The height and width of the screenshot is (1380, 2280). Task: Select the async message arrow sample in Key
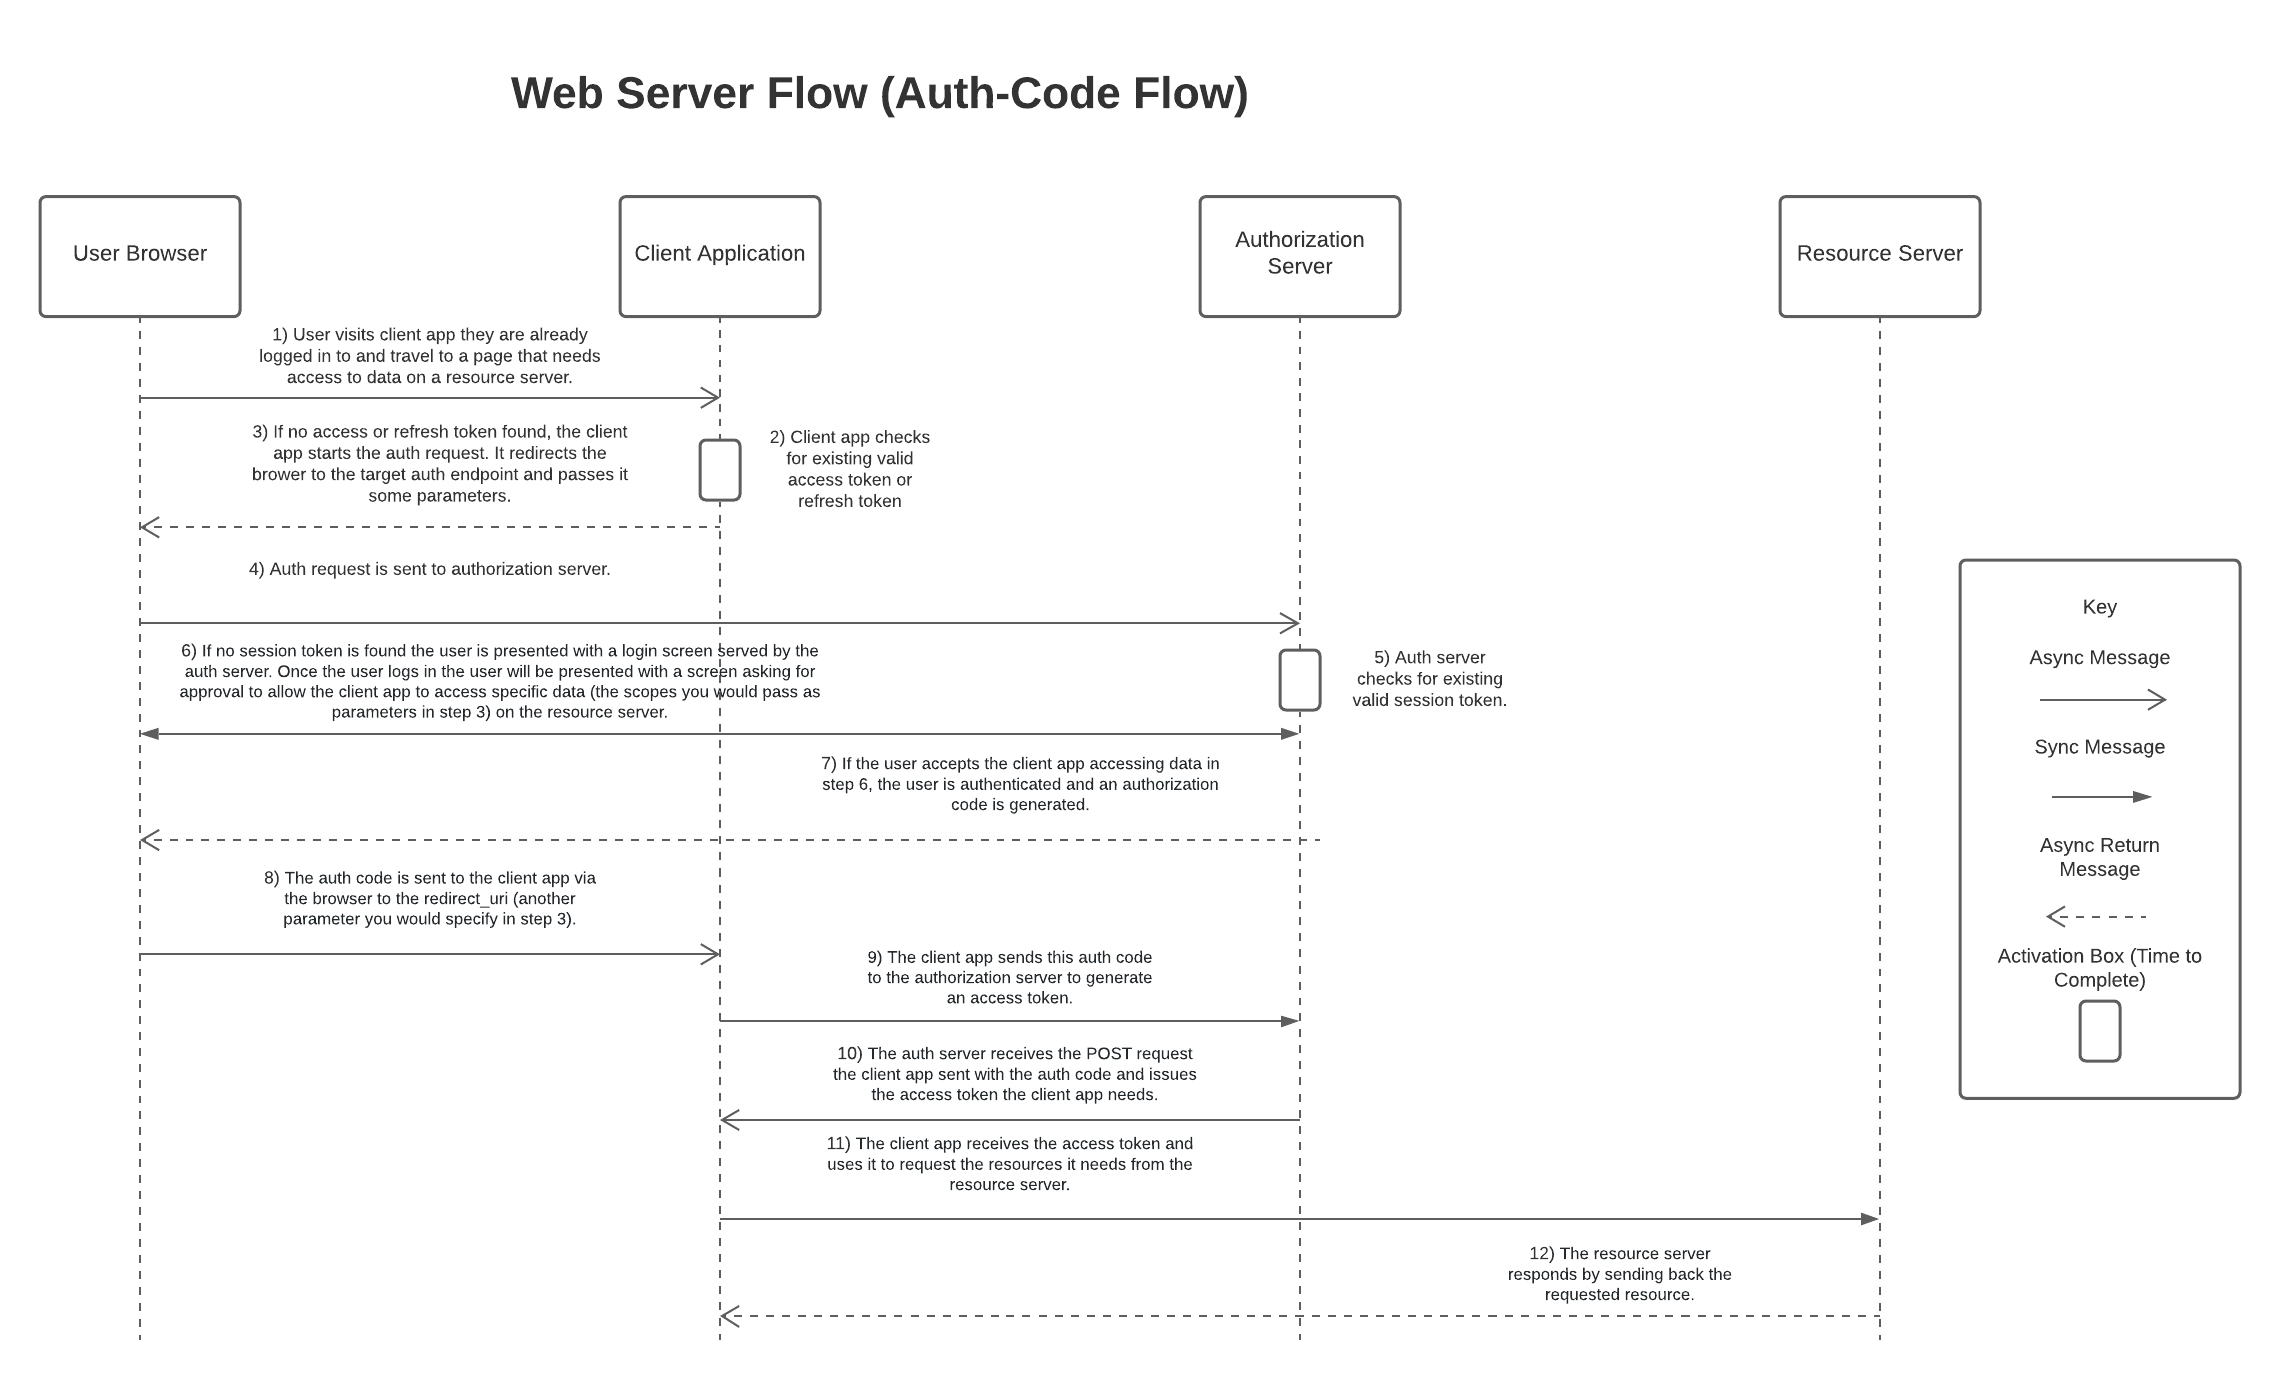2103,700
